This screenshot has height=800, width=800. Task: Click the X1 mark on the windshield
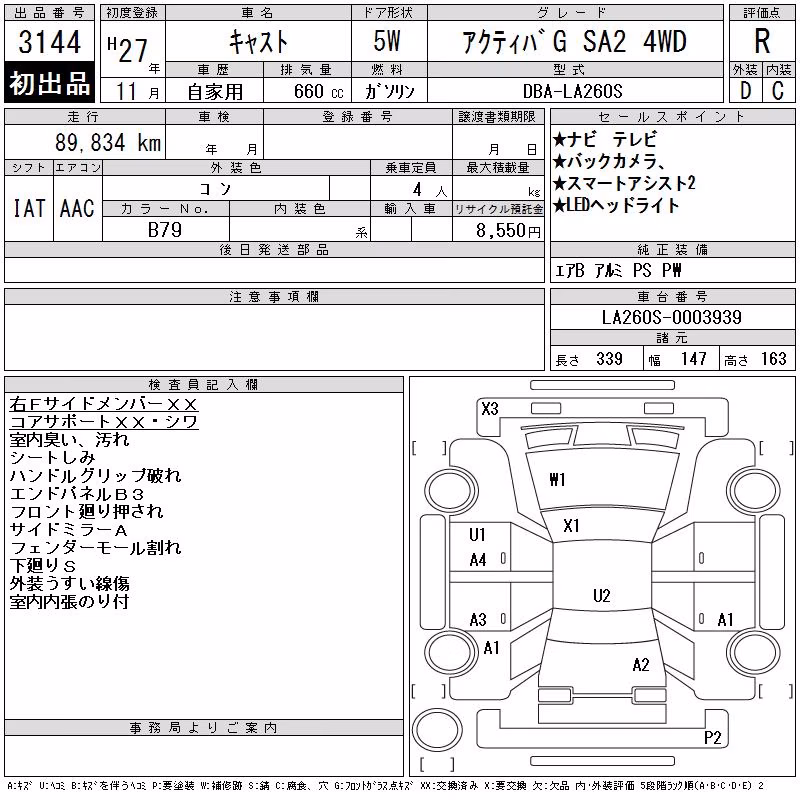pyautogui.click(x=571, y=526)
